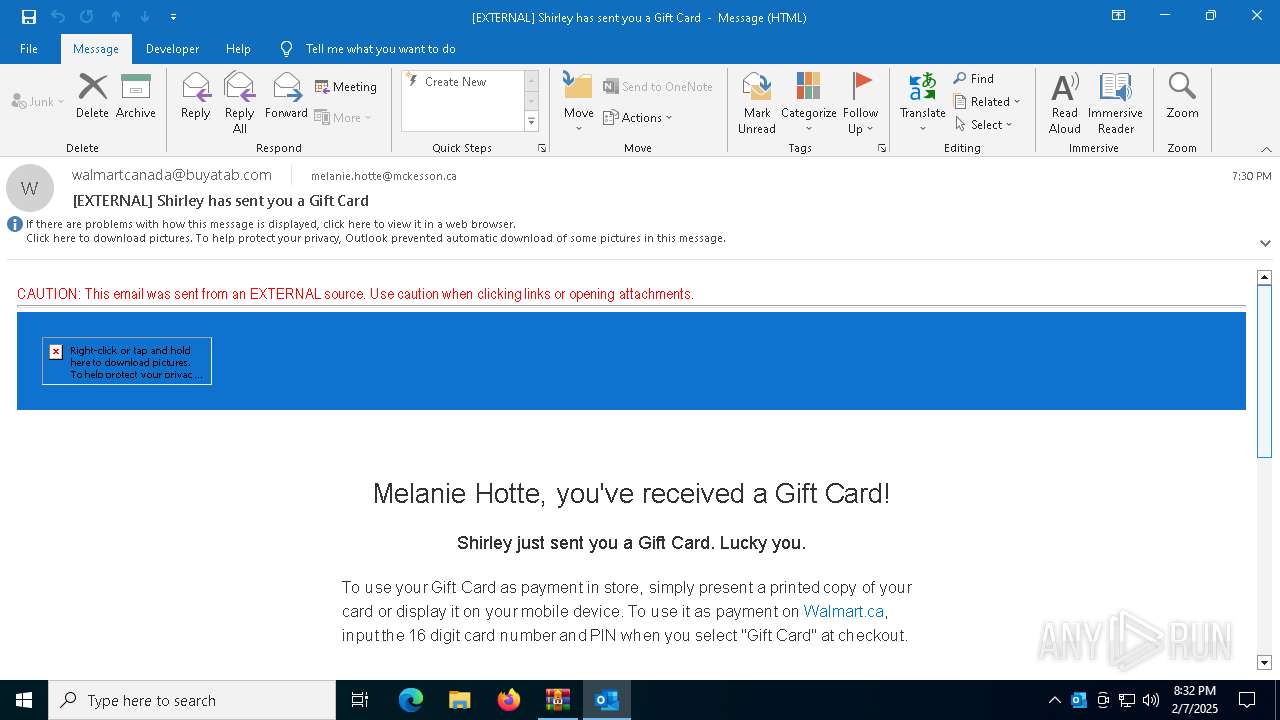This screenshot has width=1280, height=720.
Task: Mark the message as Unread
Action: point(757,102)
